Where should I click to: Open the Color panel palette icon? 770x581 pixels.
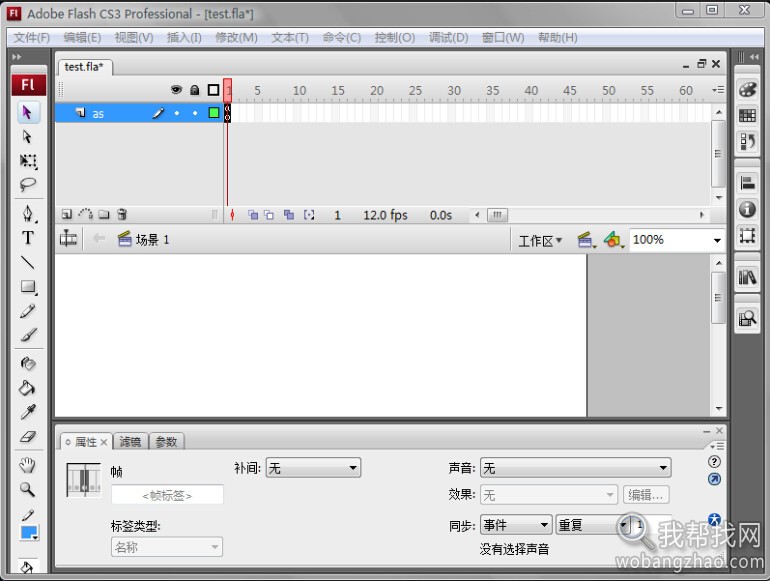pos(747,89)
